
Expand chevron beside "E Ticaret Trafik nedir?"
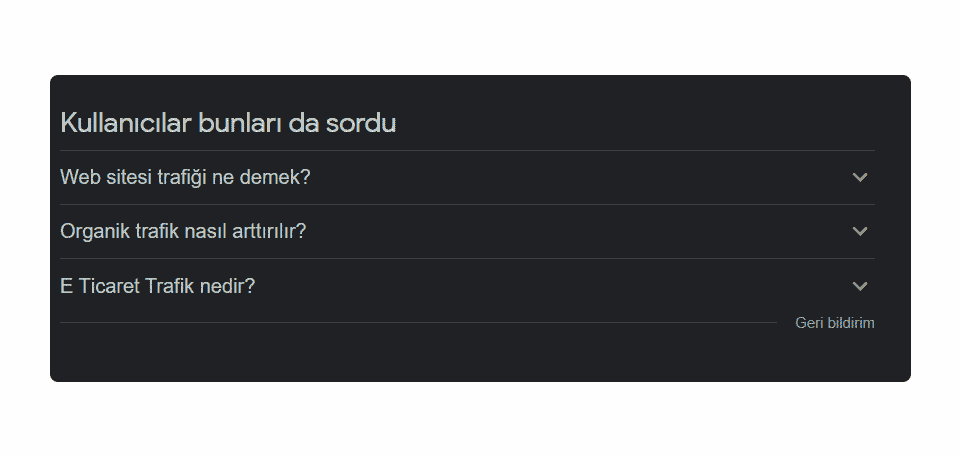click(x=859, y=286)
